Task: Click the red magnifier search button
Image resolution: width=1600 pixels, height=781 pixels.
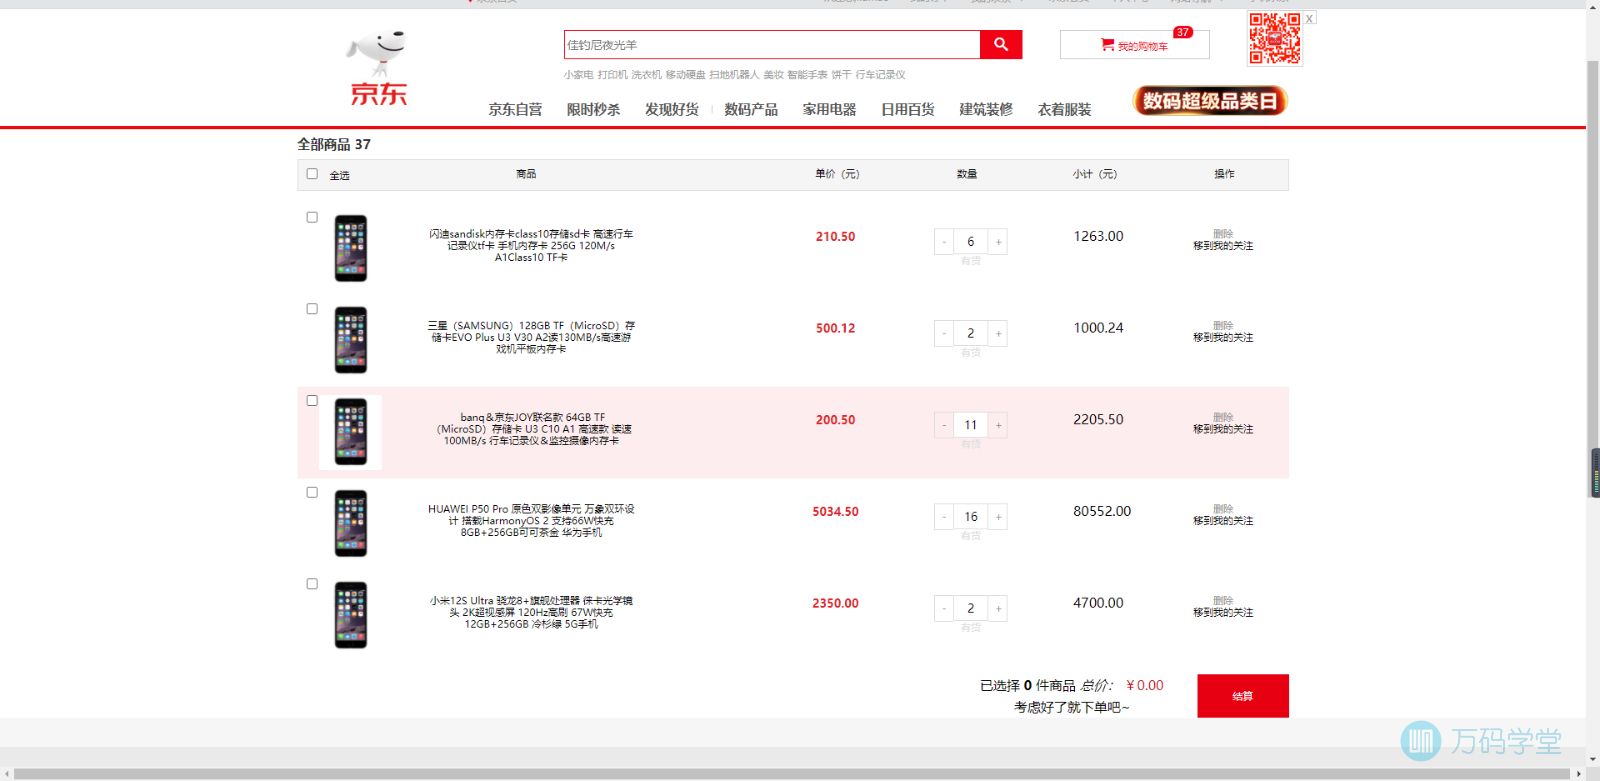Action: point(1001,44)
